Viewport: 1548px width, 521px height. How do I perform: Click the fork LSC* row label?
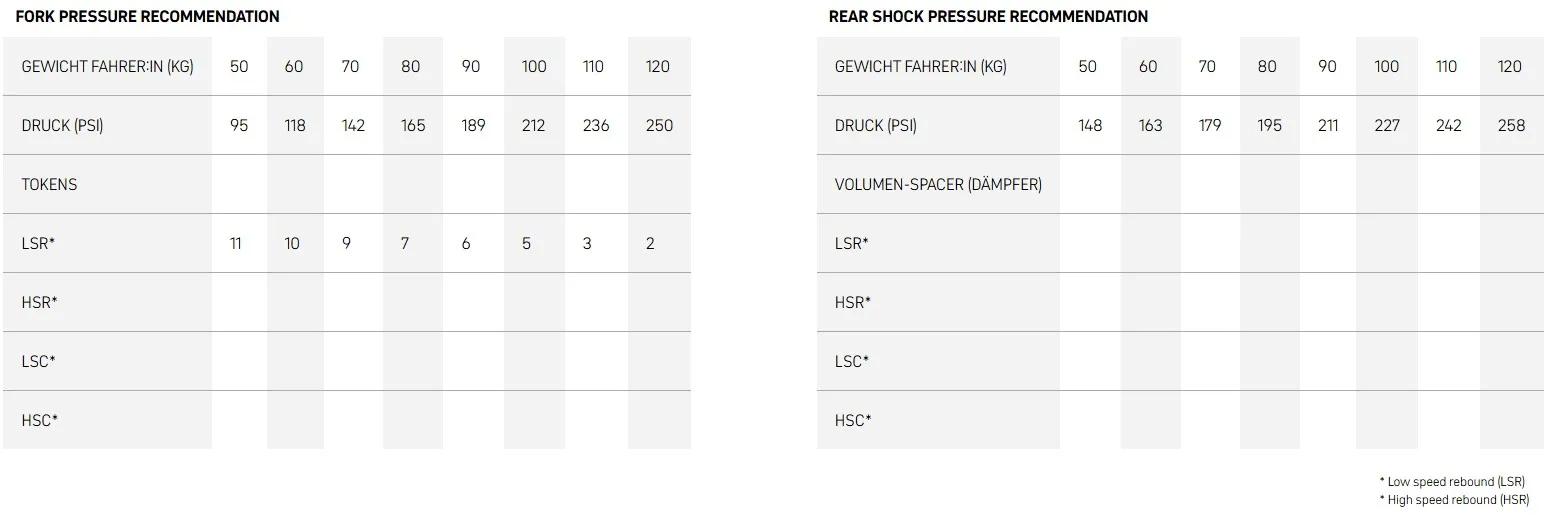click(x=38, y=361)
